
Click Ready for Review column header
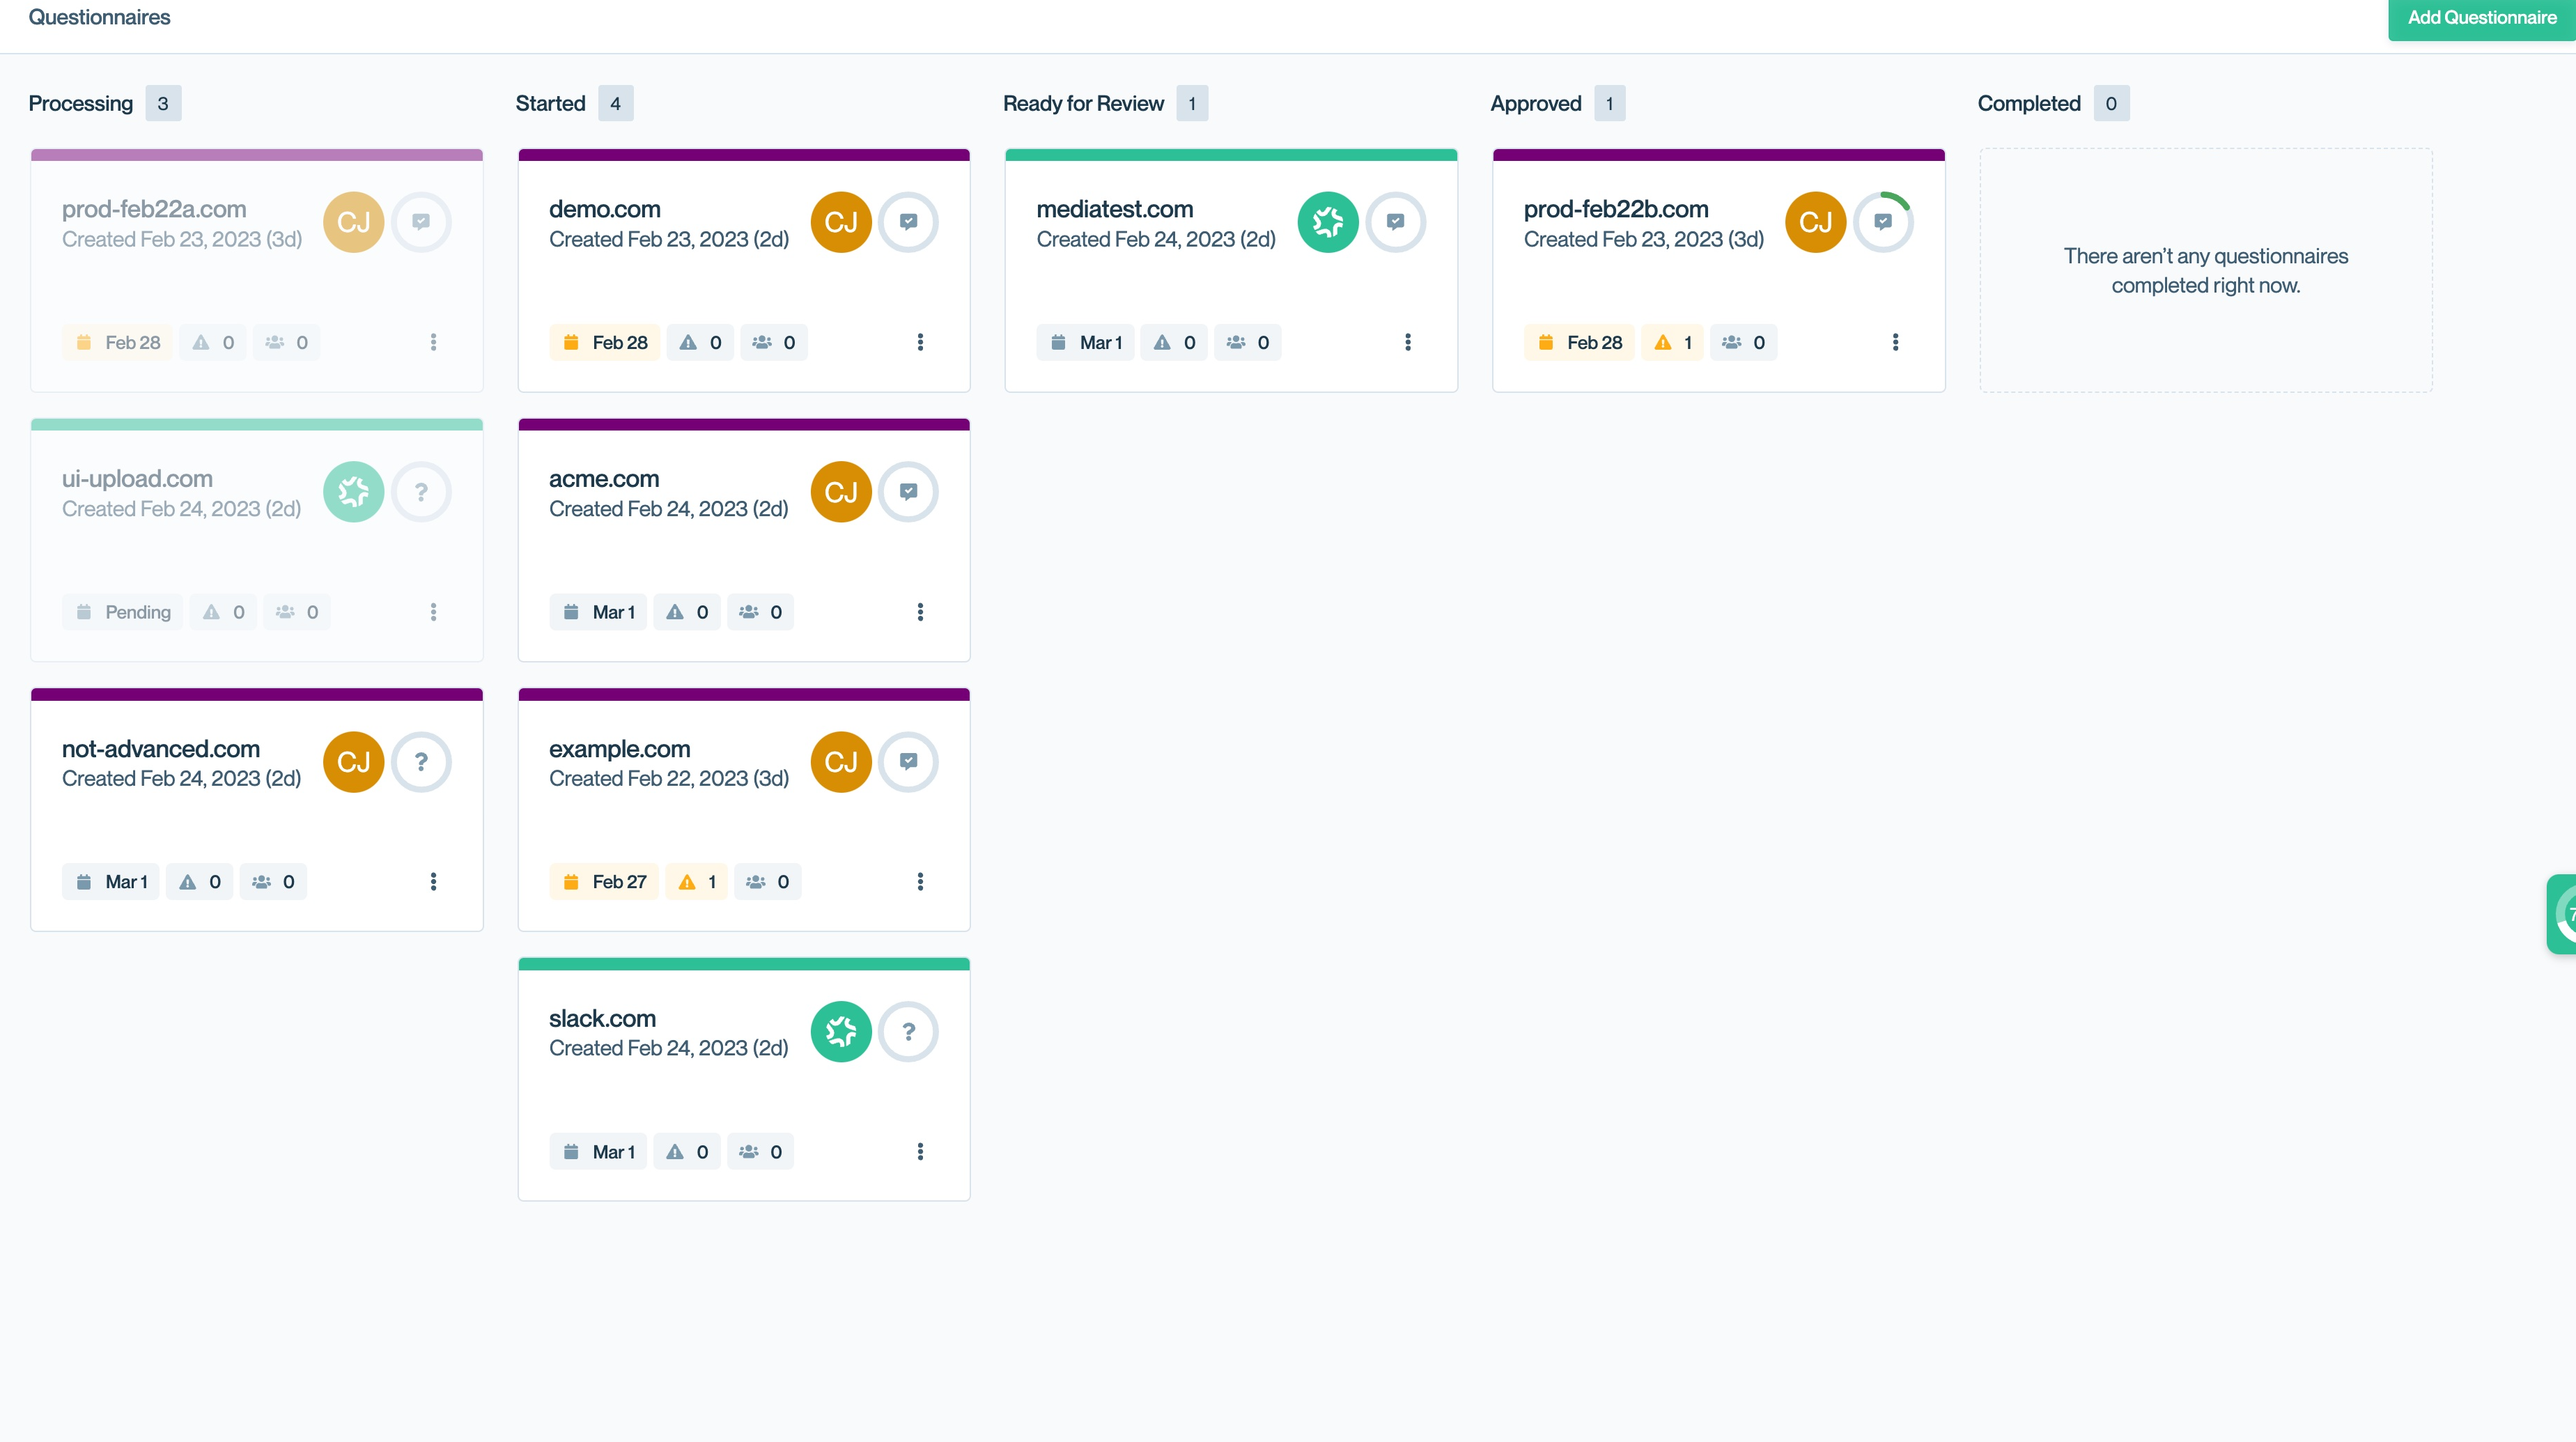pos(1083,103)
